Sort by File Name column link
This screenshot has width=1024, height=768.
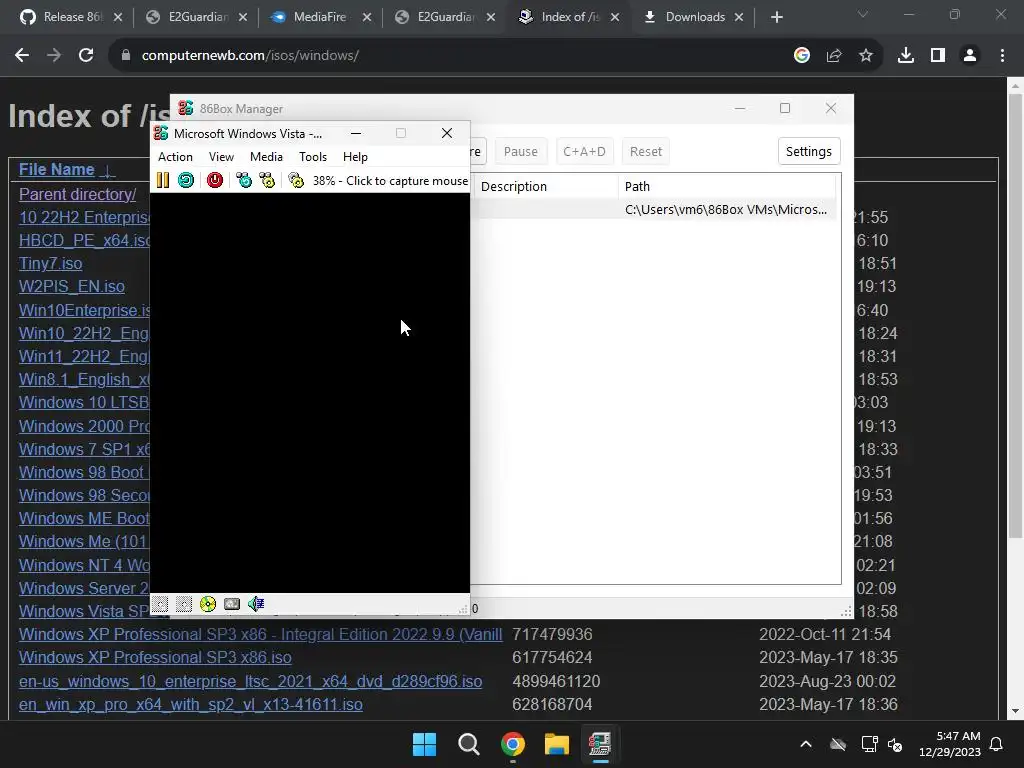pyautogui.click(x=57, y=169)
